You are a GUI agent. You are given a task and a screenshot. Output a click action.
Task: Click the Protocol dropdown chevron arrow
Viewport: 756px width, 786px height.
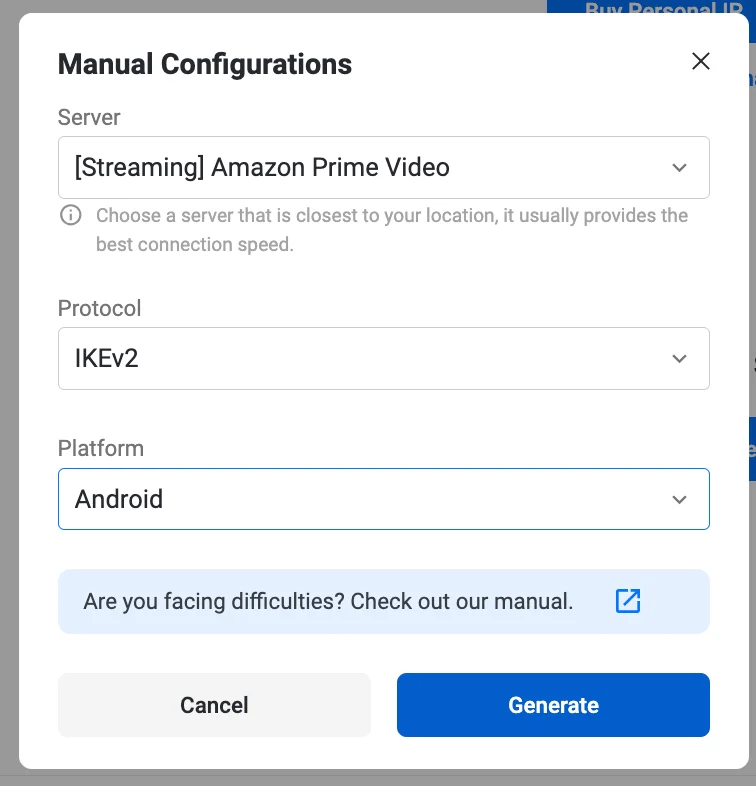[x=680, y=358]
